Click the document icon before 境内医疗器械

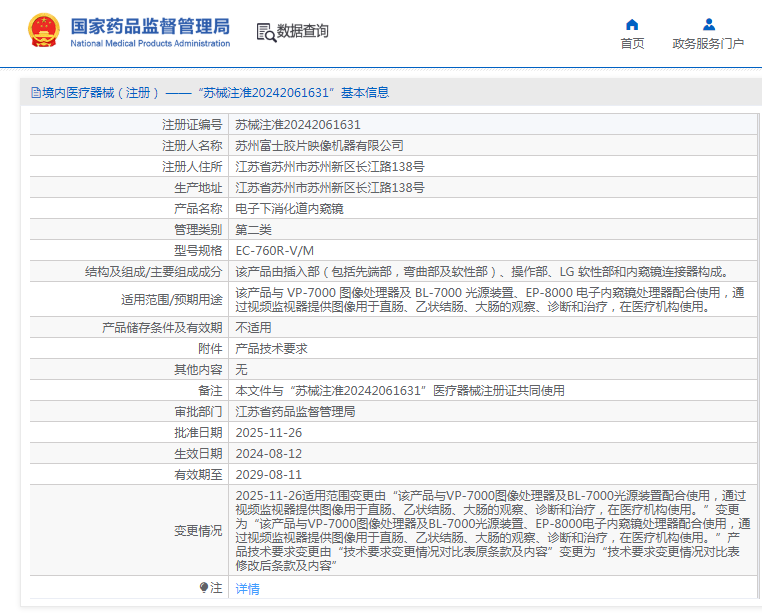35,92
